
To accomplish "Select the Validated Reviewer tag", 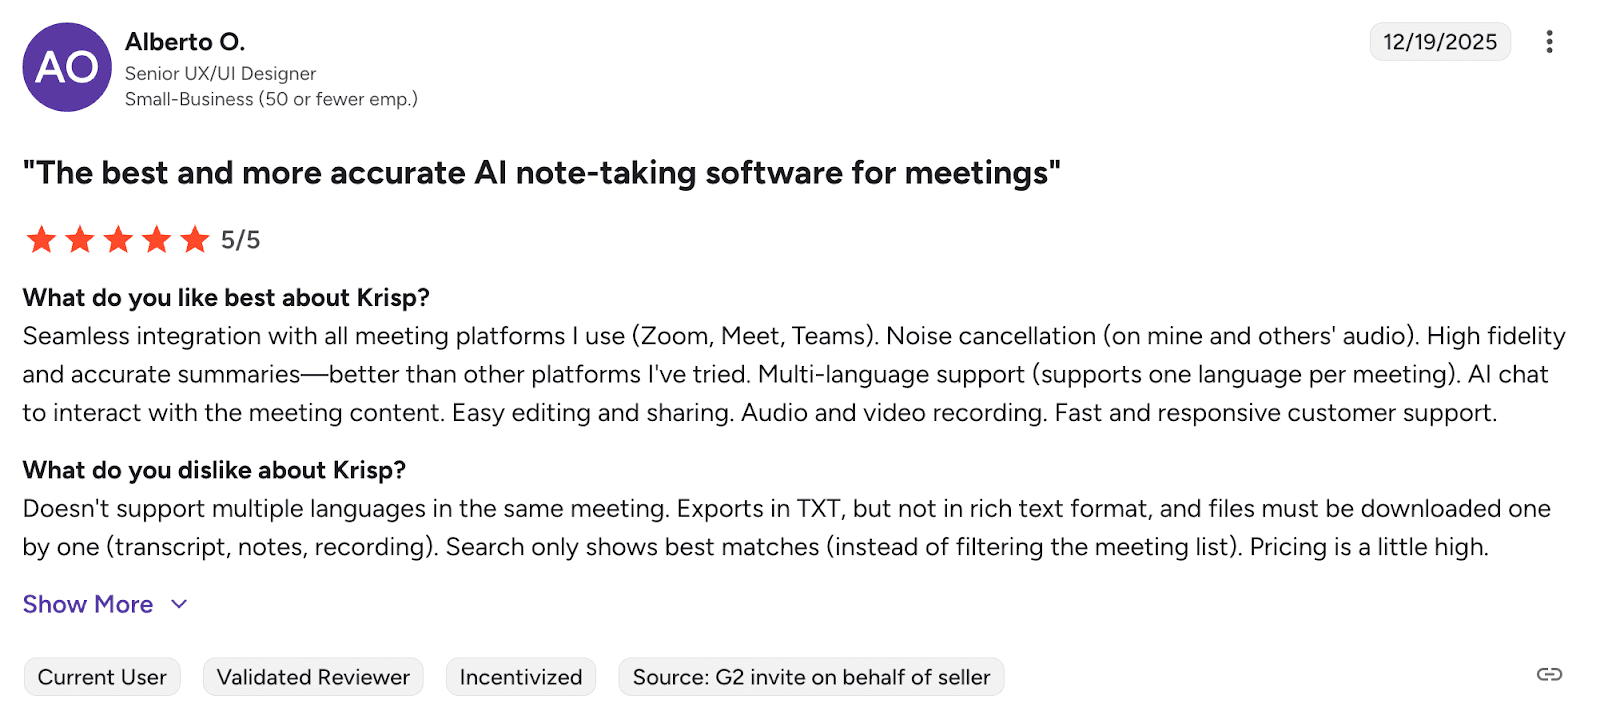I will pos(313,677).
